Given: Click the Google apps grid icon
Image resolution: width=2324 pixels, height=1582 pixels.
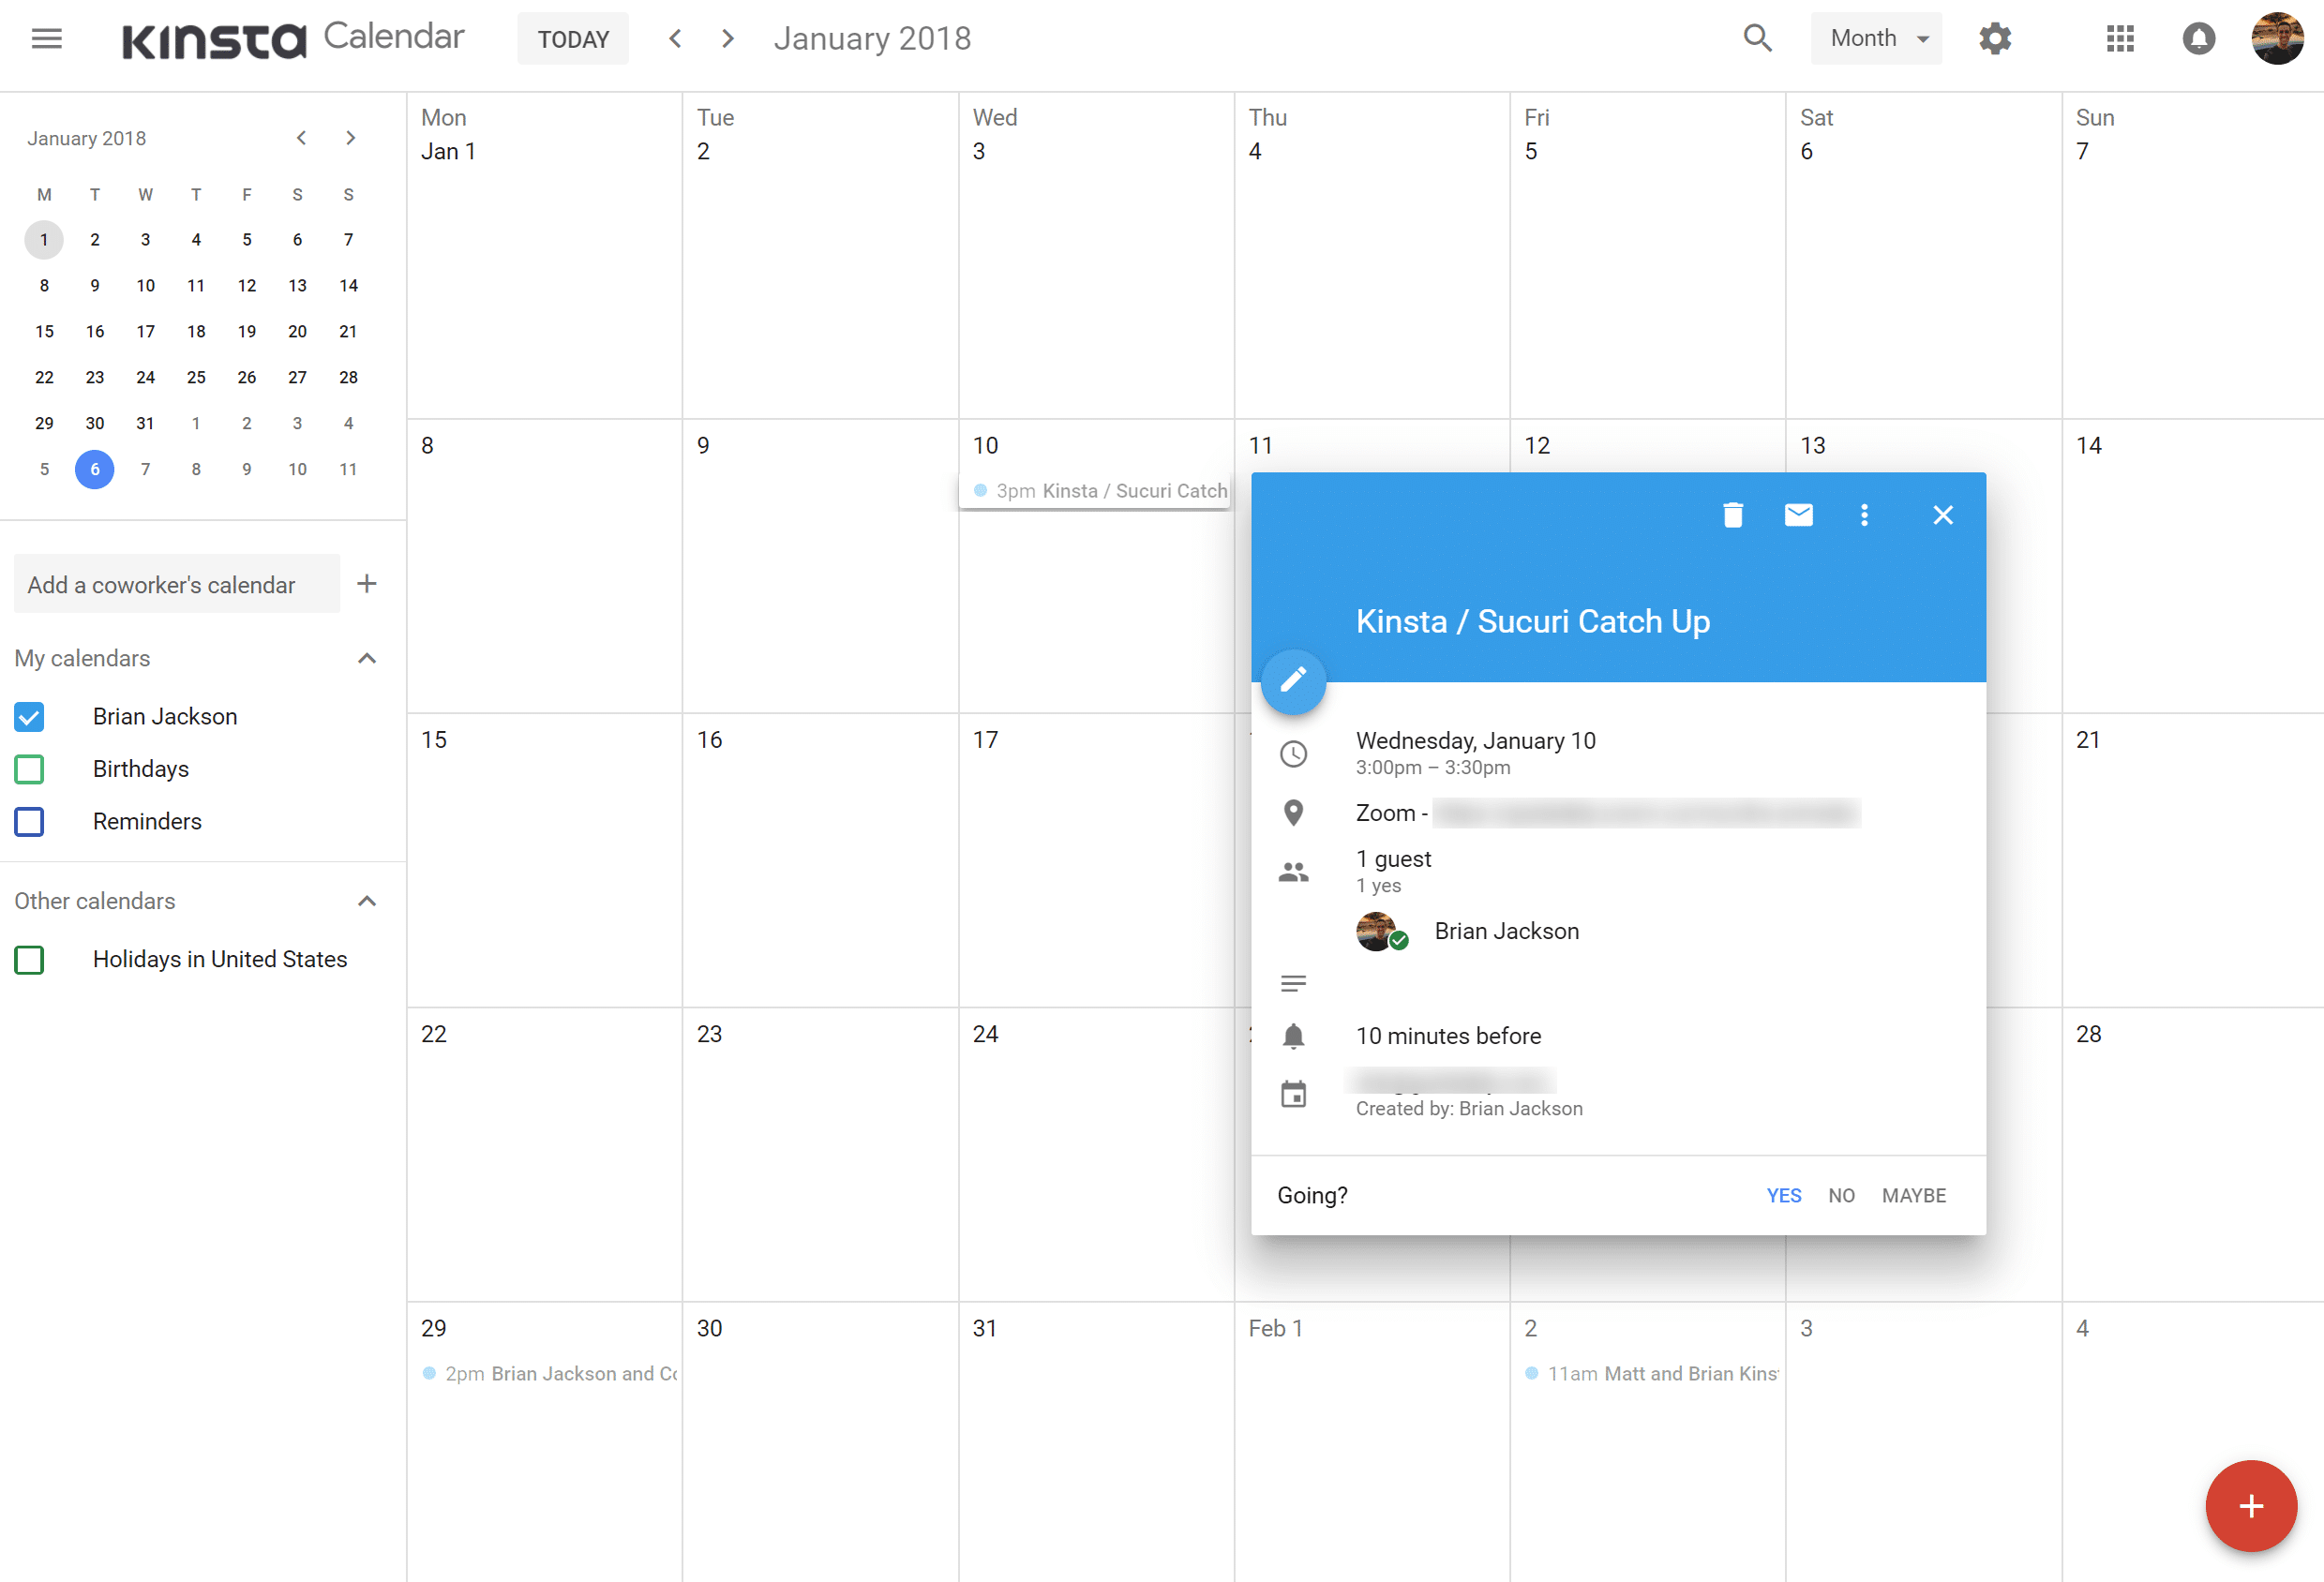Looking at the screenshot, I should coord(2119,37).
